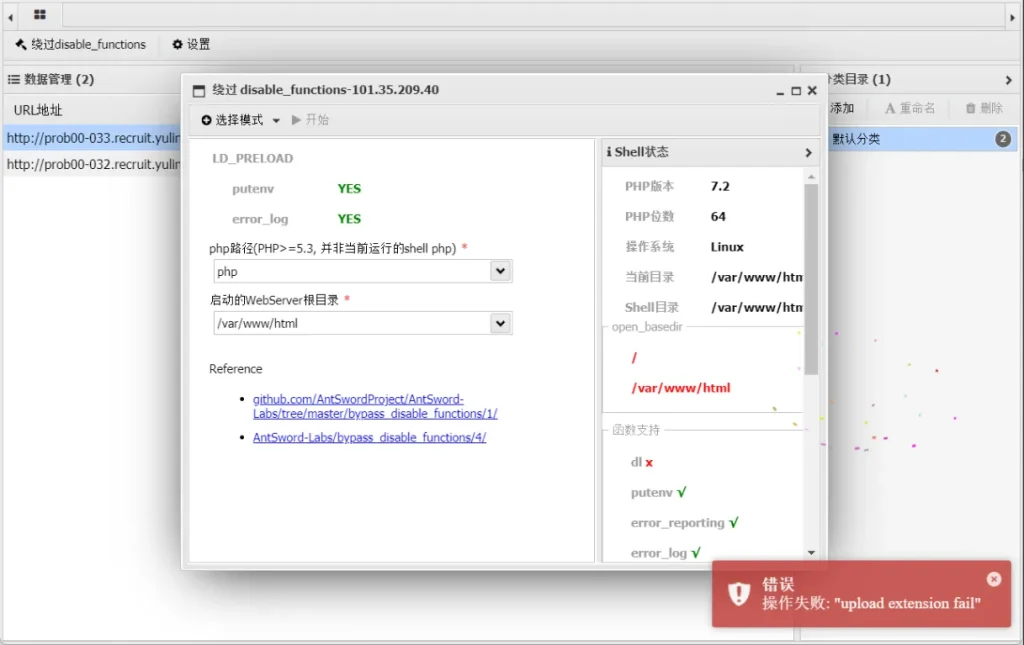Image resolution: width=1024 pixels, height=645 pixels.
Task: Dismiss the error toast with its close icon
Action: point(993,579)
